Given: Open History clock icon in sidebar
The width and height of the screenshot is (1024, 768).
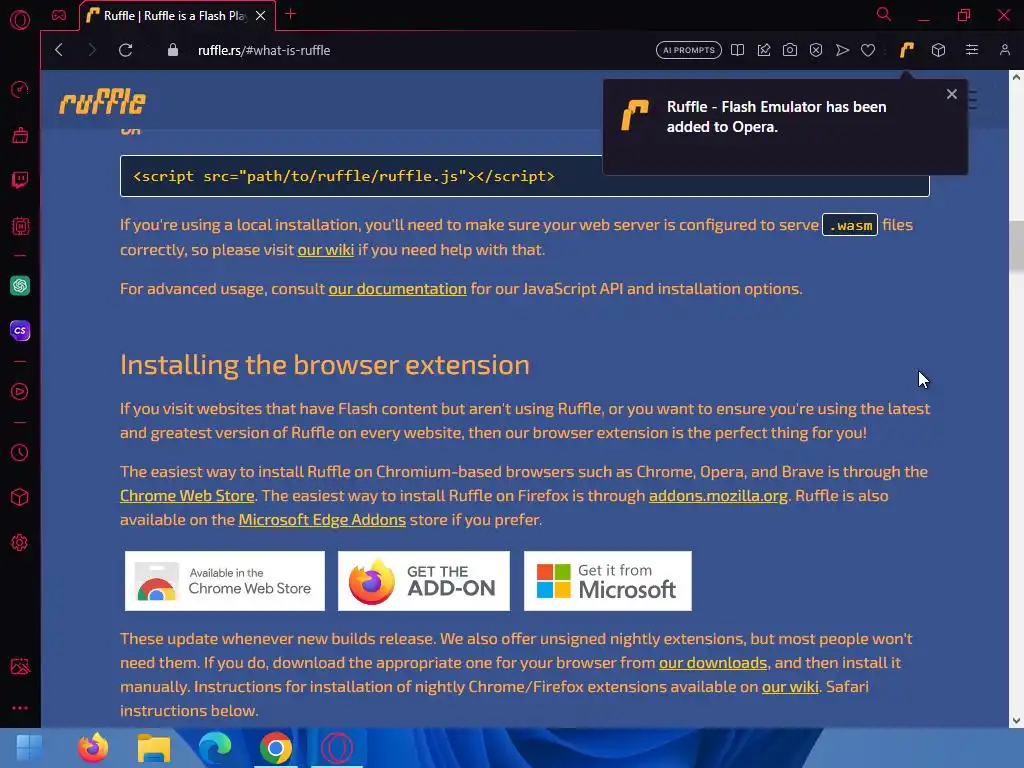Looking at the screenshot, I should (x=20, y=453).
